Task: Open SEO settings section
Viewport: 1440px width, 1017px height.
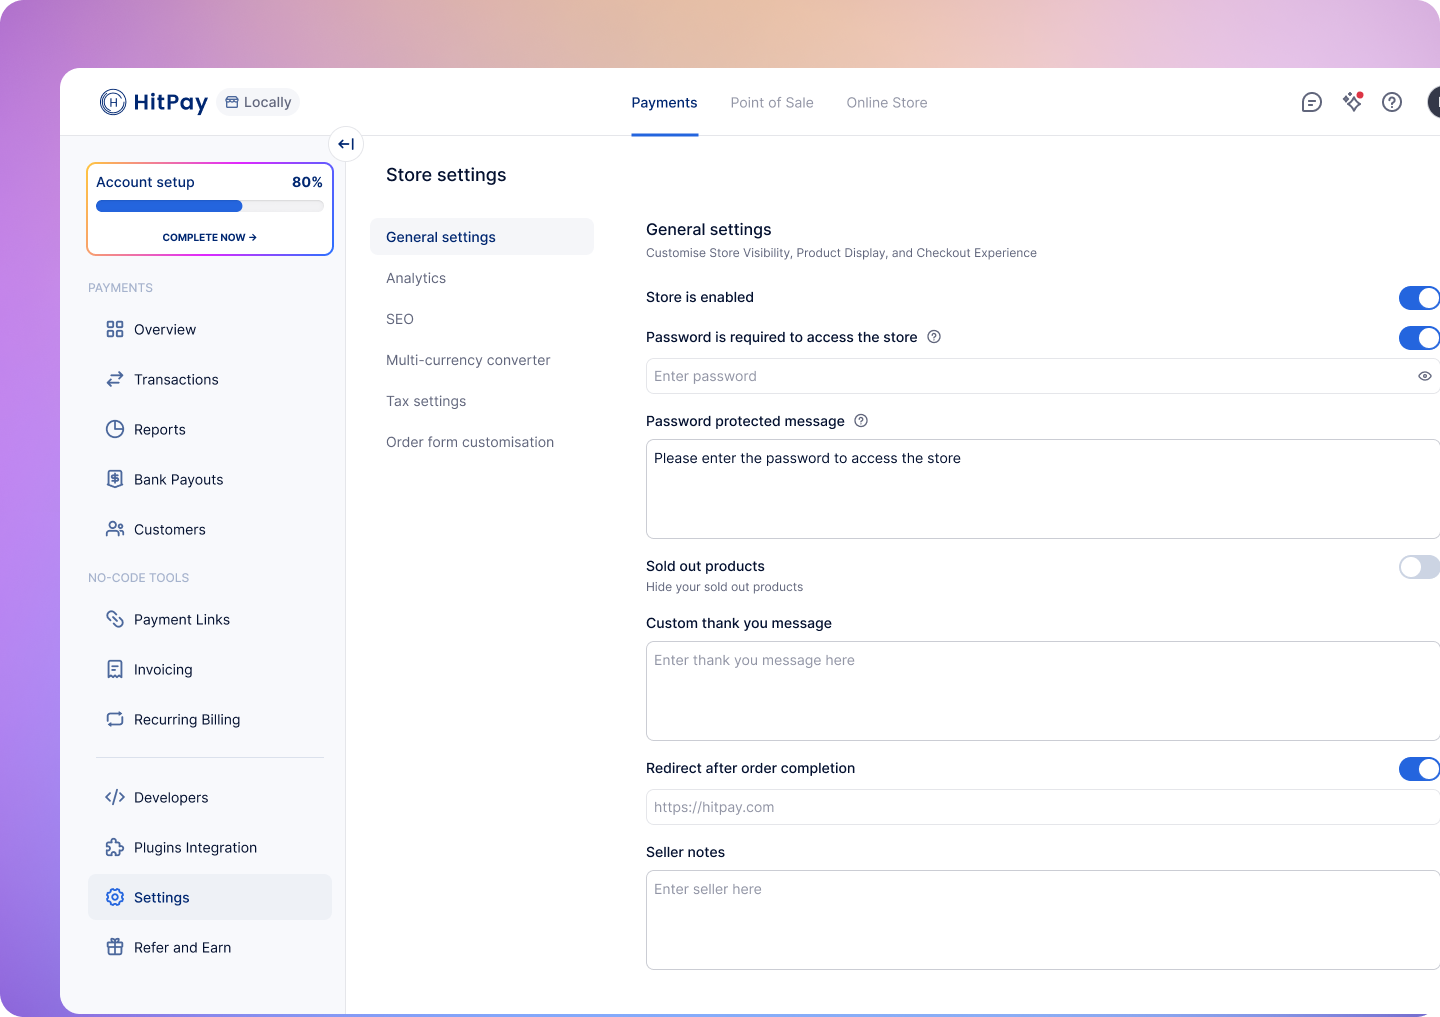Action: pyautogui.click(x=400, y=319)
